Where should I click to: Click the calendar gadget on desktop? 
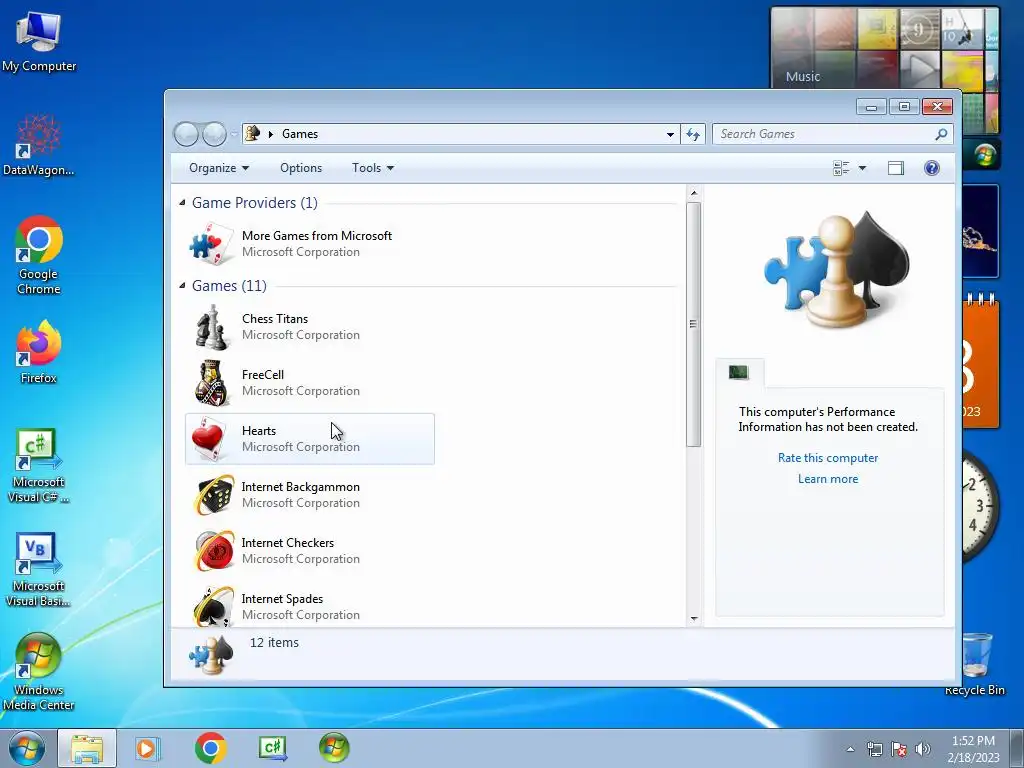point(980,362)
